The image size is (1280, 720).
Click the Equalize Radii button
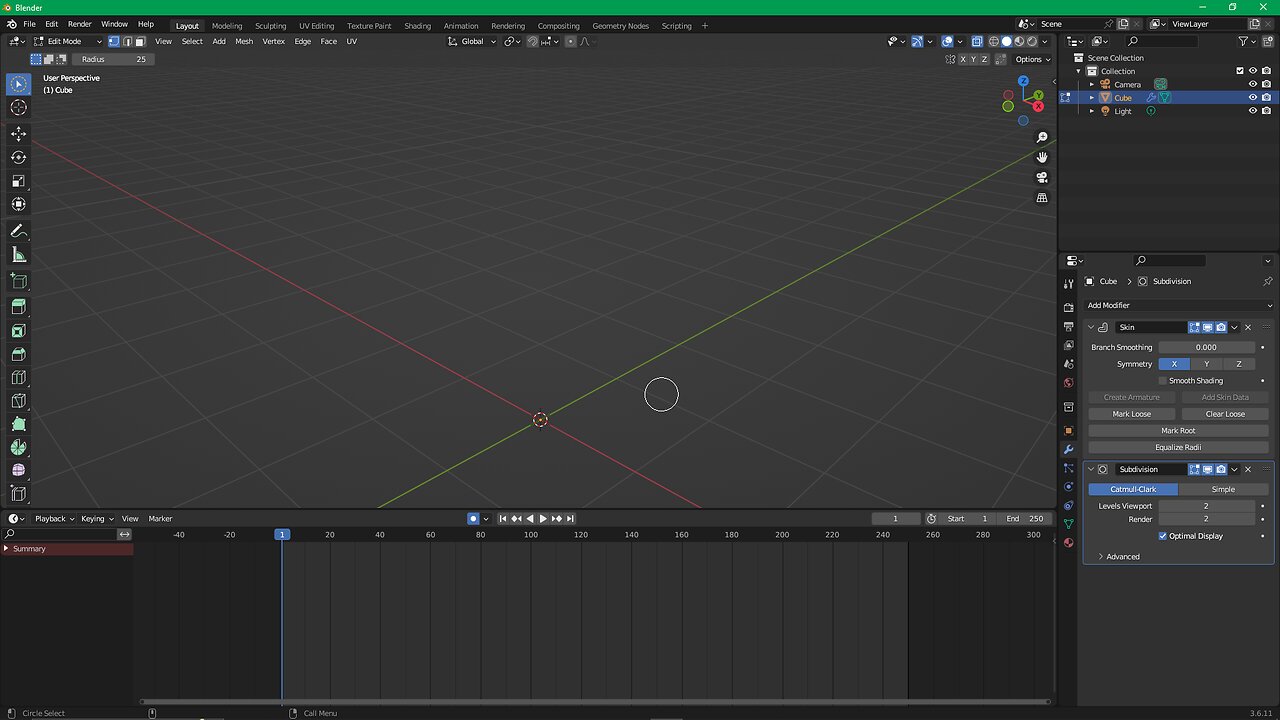coord(1178,447)
